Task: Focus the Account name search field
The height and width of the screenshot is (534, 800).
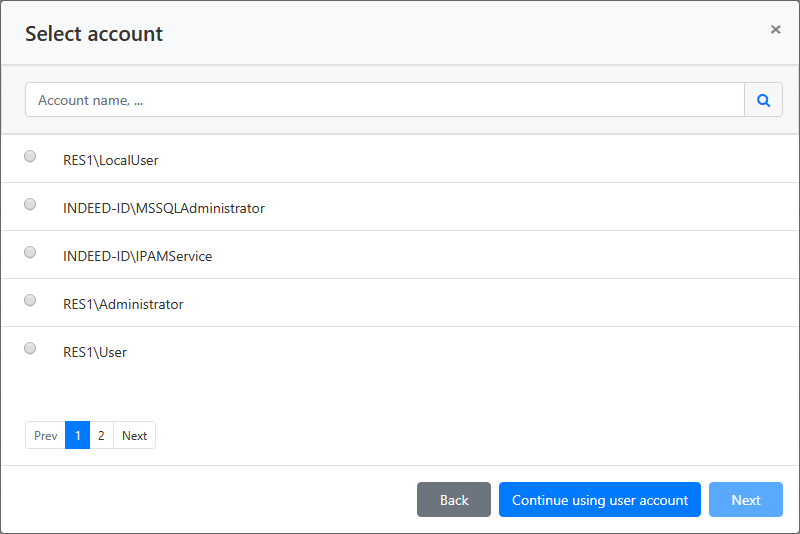Action: (x=385, y=100)
